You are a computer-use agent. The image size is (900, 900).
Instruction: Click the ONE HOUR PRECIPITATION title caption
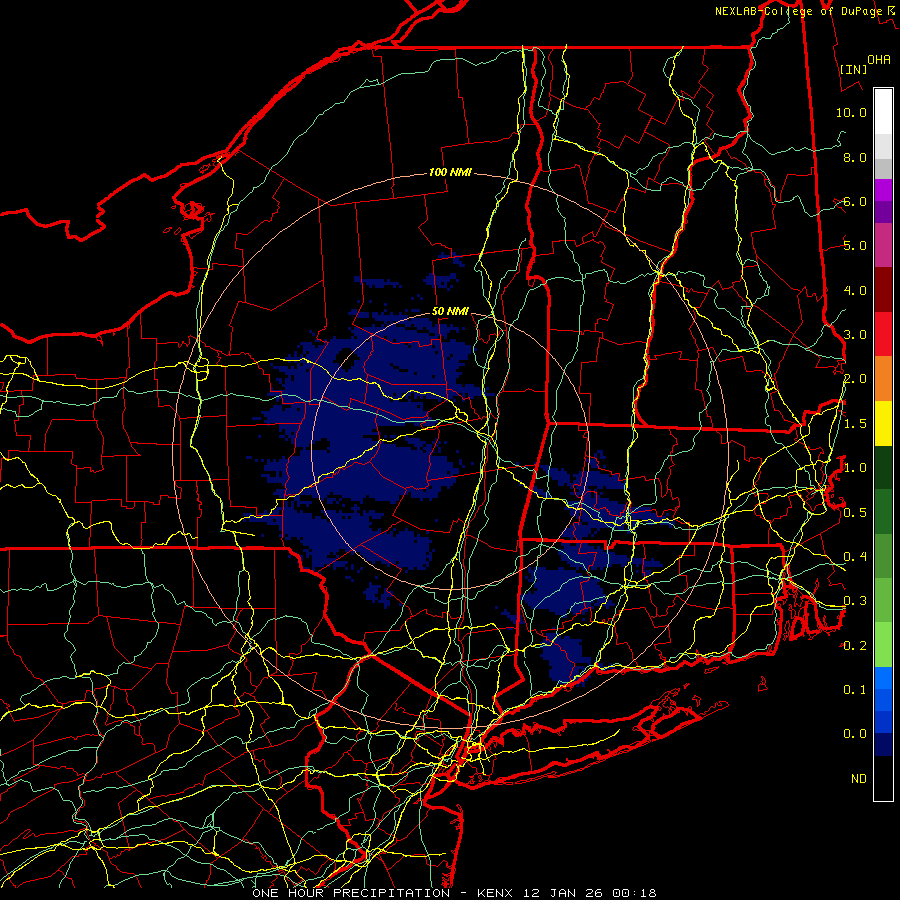point(351,893)
